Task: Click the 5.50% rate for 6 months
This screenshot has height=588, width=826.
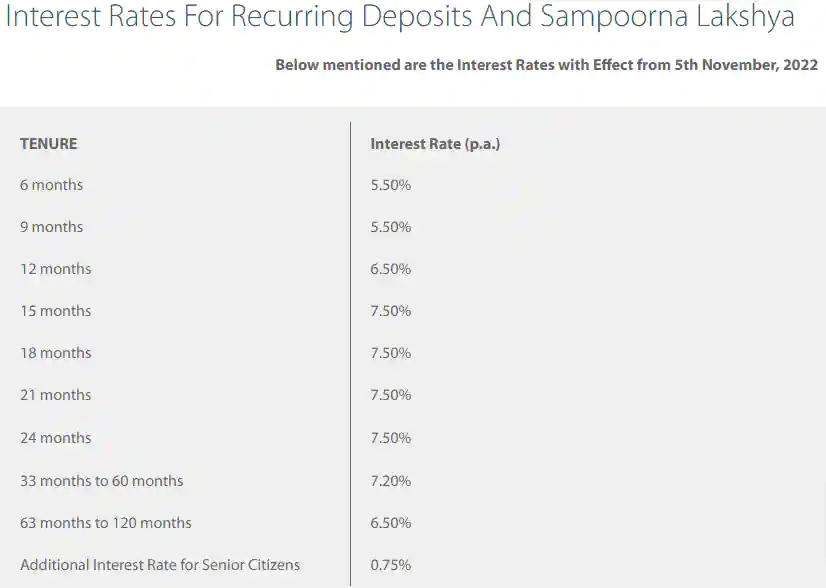Action: pos(390,185)
